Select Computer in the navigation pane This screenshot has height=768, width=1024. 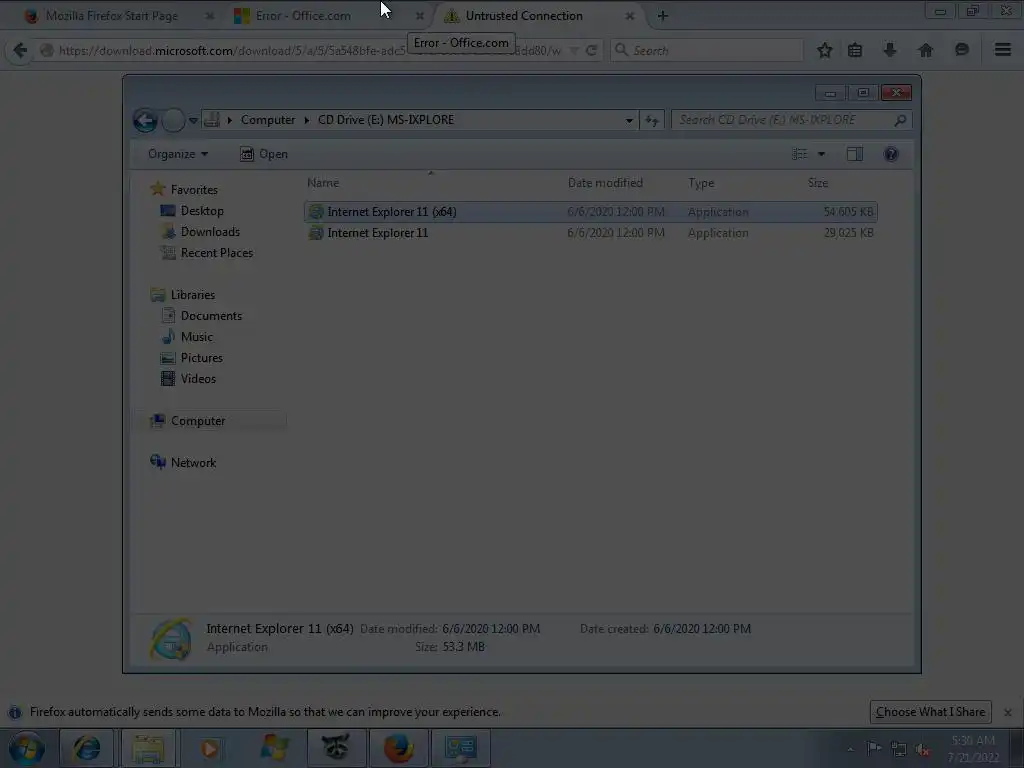(x=198, y=421)
